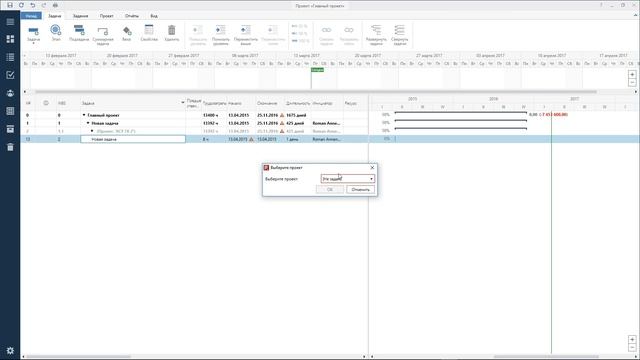The width and height of the screenshot is (640, 360).
Task: Open the archive box icon in sidebar
Action: (10, 129)
